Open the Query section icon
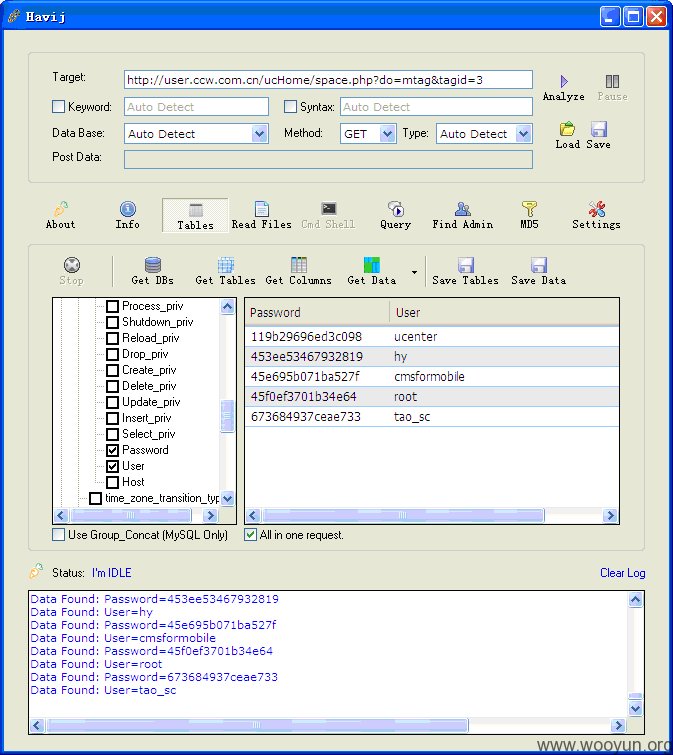This screenshot has height=755, width=673. (x=395, y=208)
